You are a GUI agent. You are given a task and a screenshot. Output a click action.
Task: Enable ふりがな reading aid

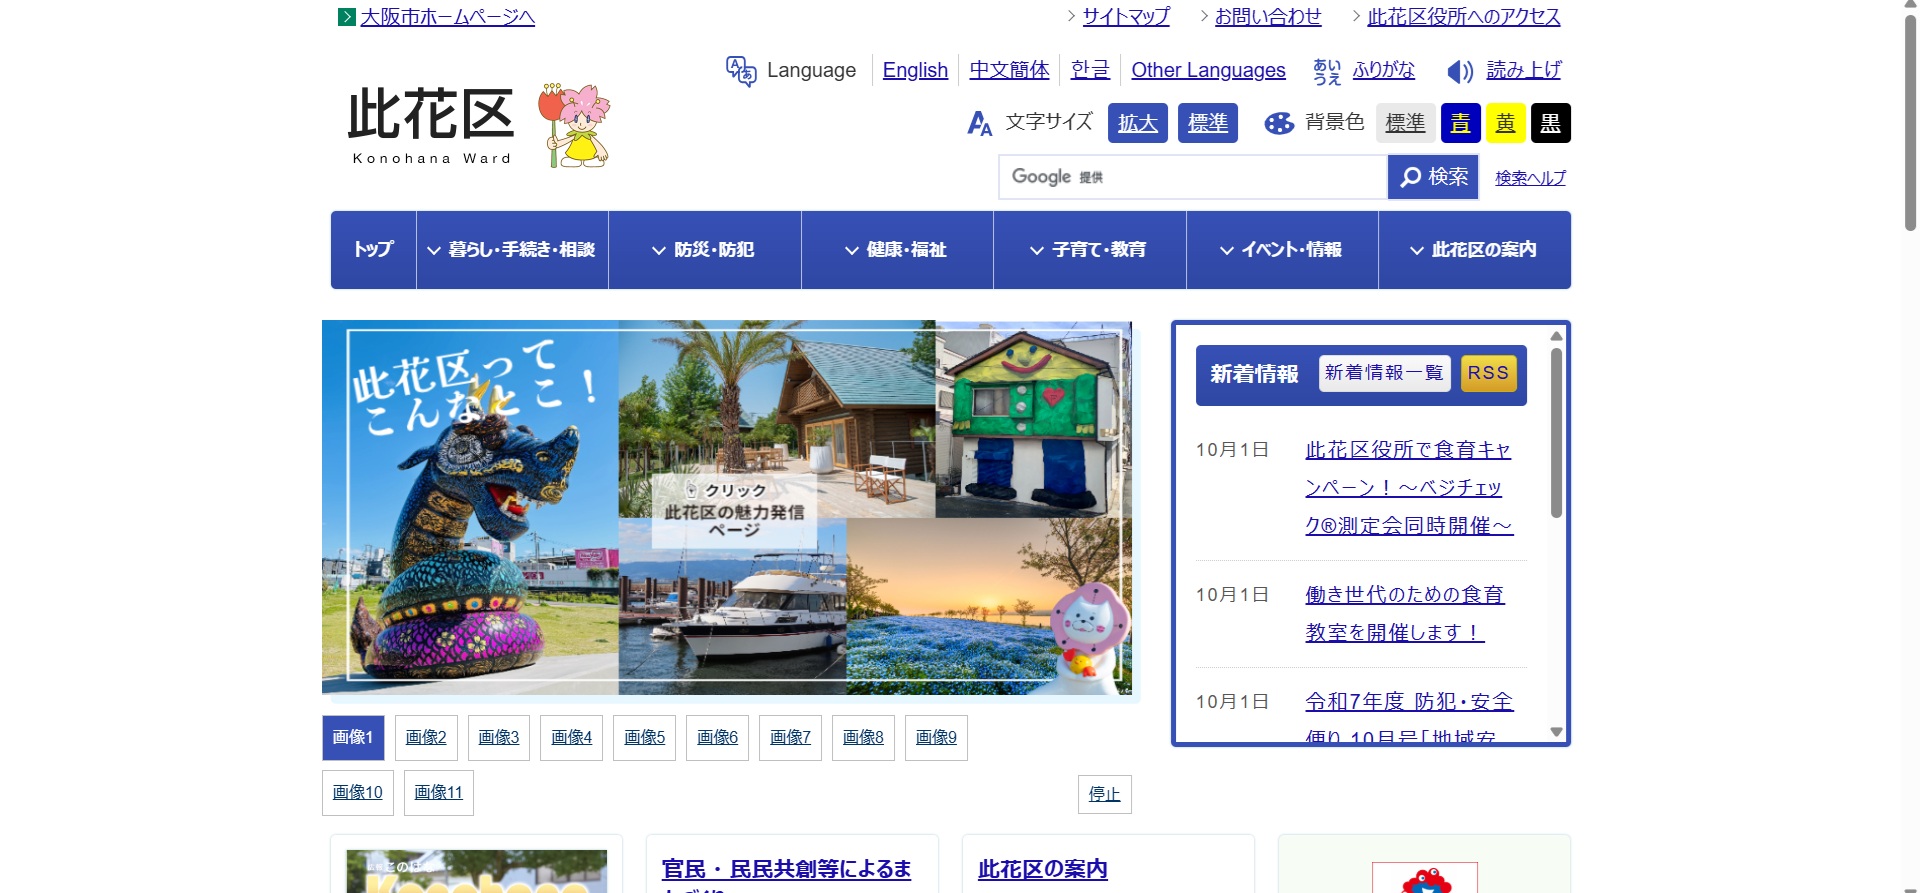point(1384,70)
